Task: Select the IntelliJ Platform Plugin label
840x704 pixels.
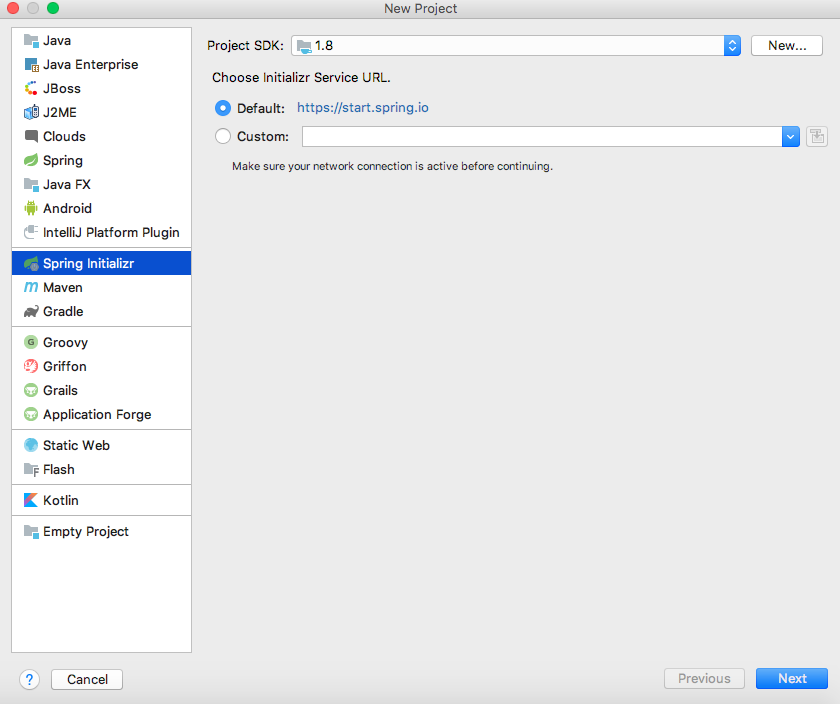Action: 111,233
